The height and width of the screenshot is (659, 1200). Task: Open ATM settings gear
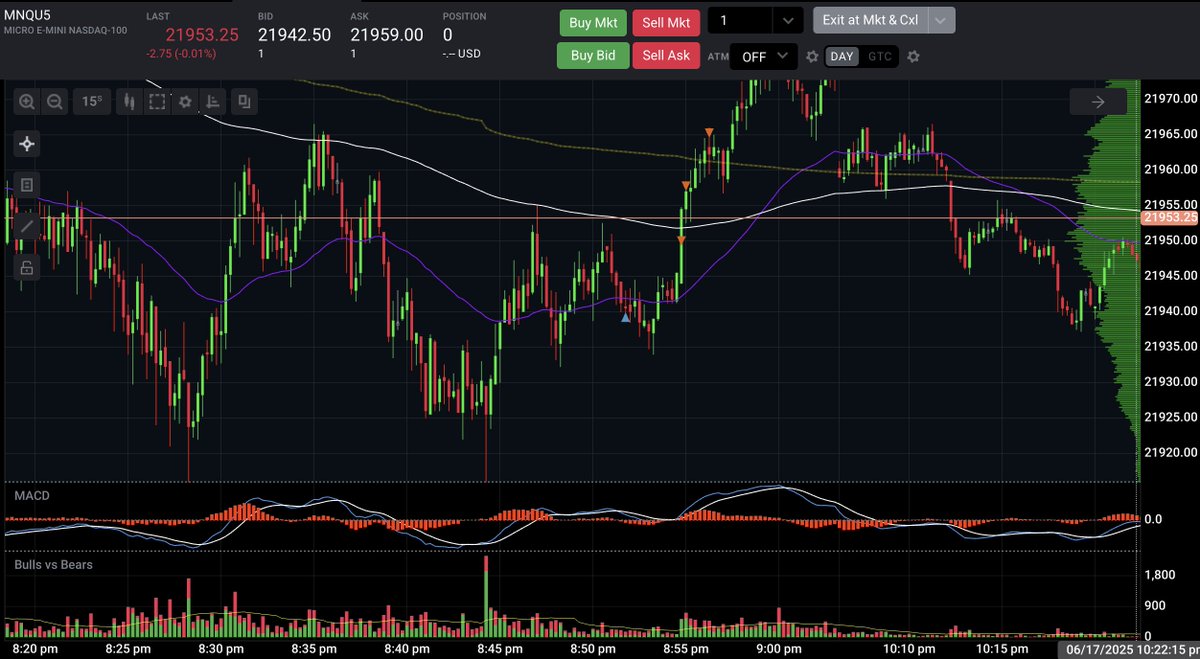[813, 56]
